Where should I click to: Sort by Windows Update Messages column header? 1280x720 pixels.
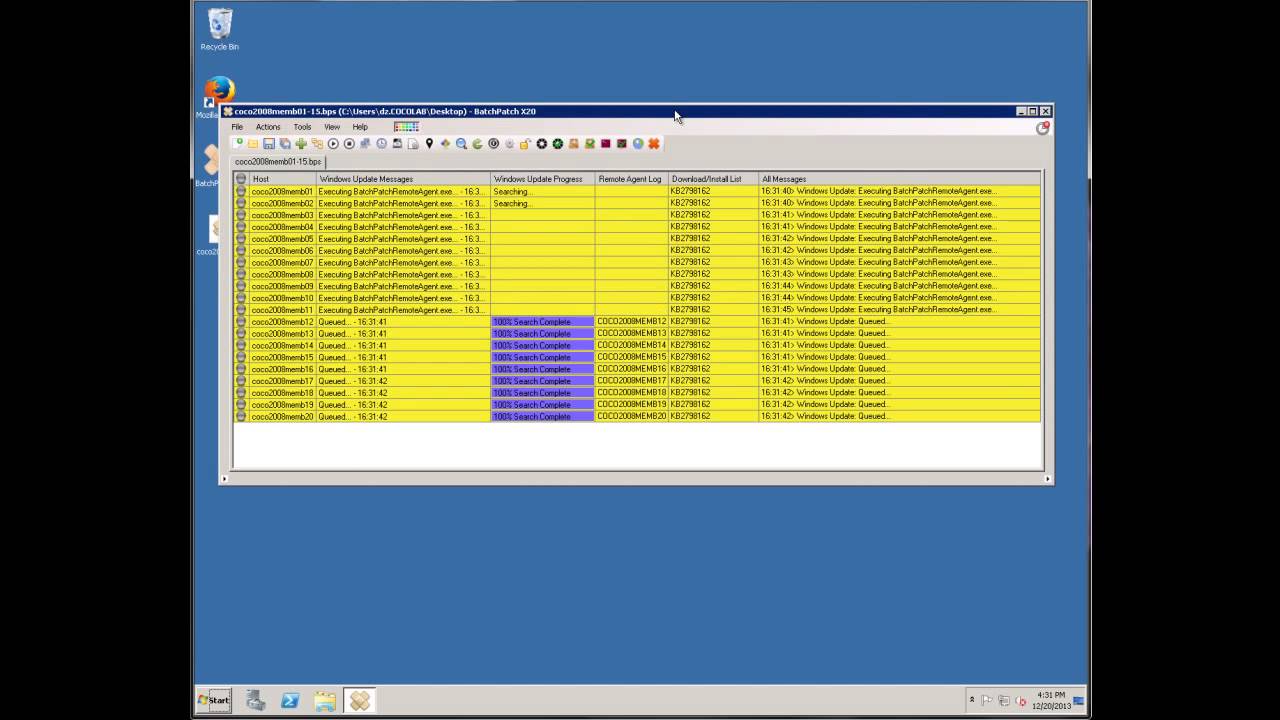point(403,179)
